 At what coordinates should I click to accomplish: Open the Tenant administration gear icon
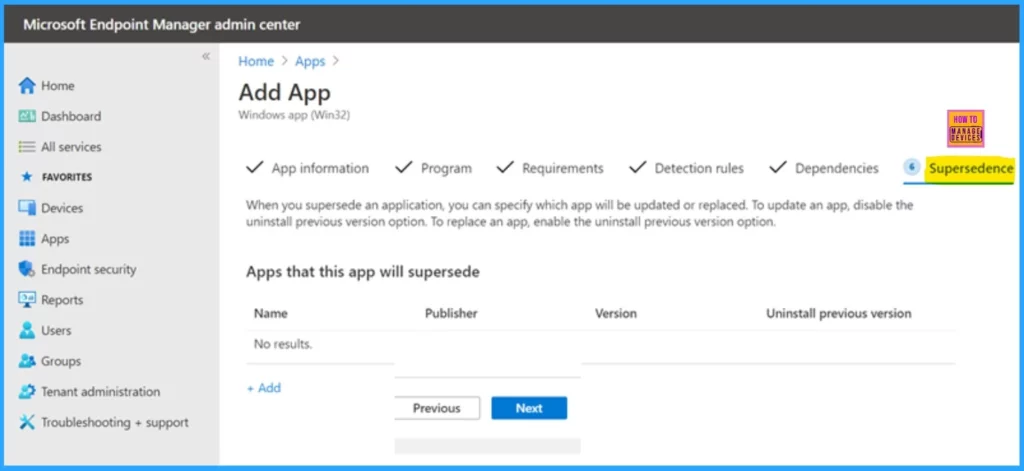(x=27, y=392)
